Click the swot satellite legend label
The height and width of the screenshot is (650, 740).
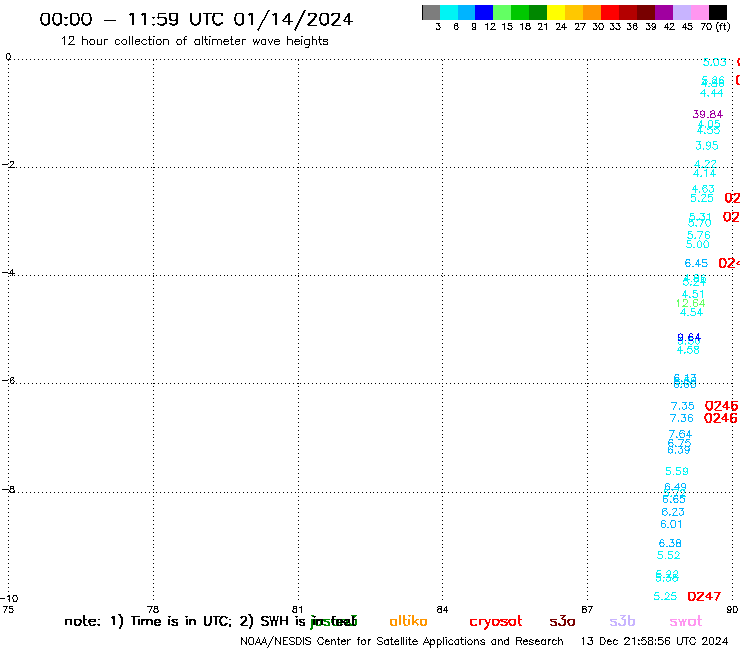point(686,621)
